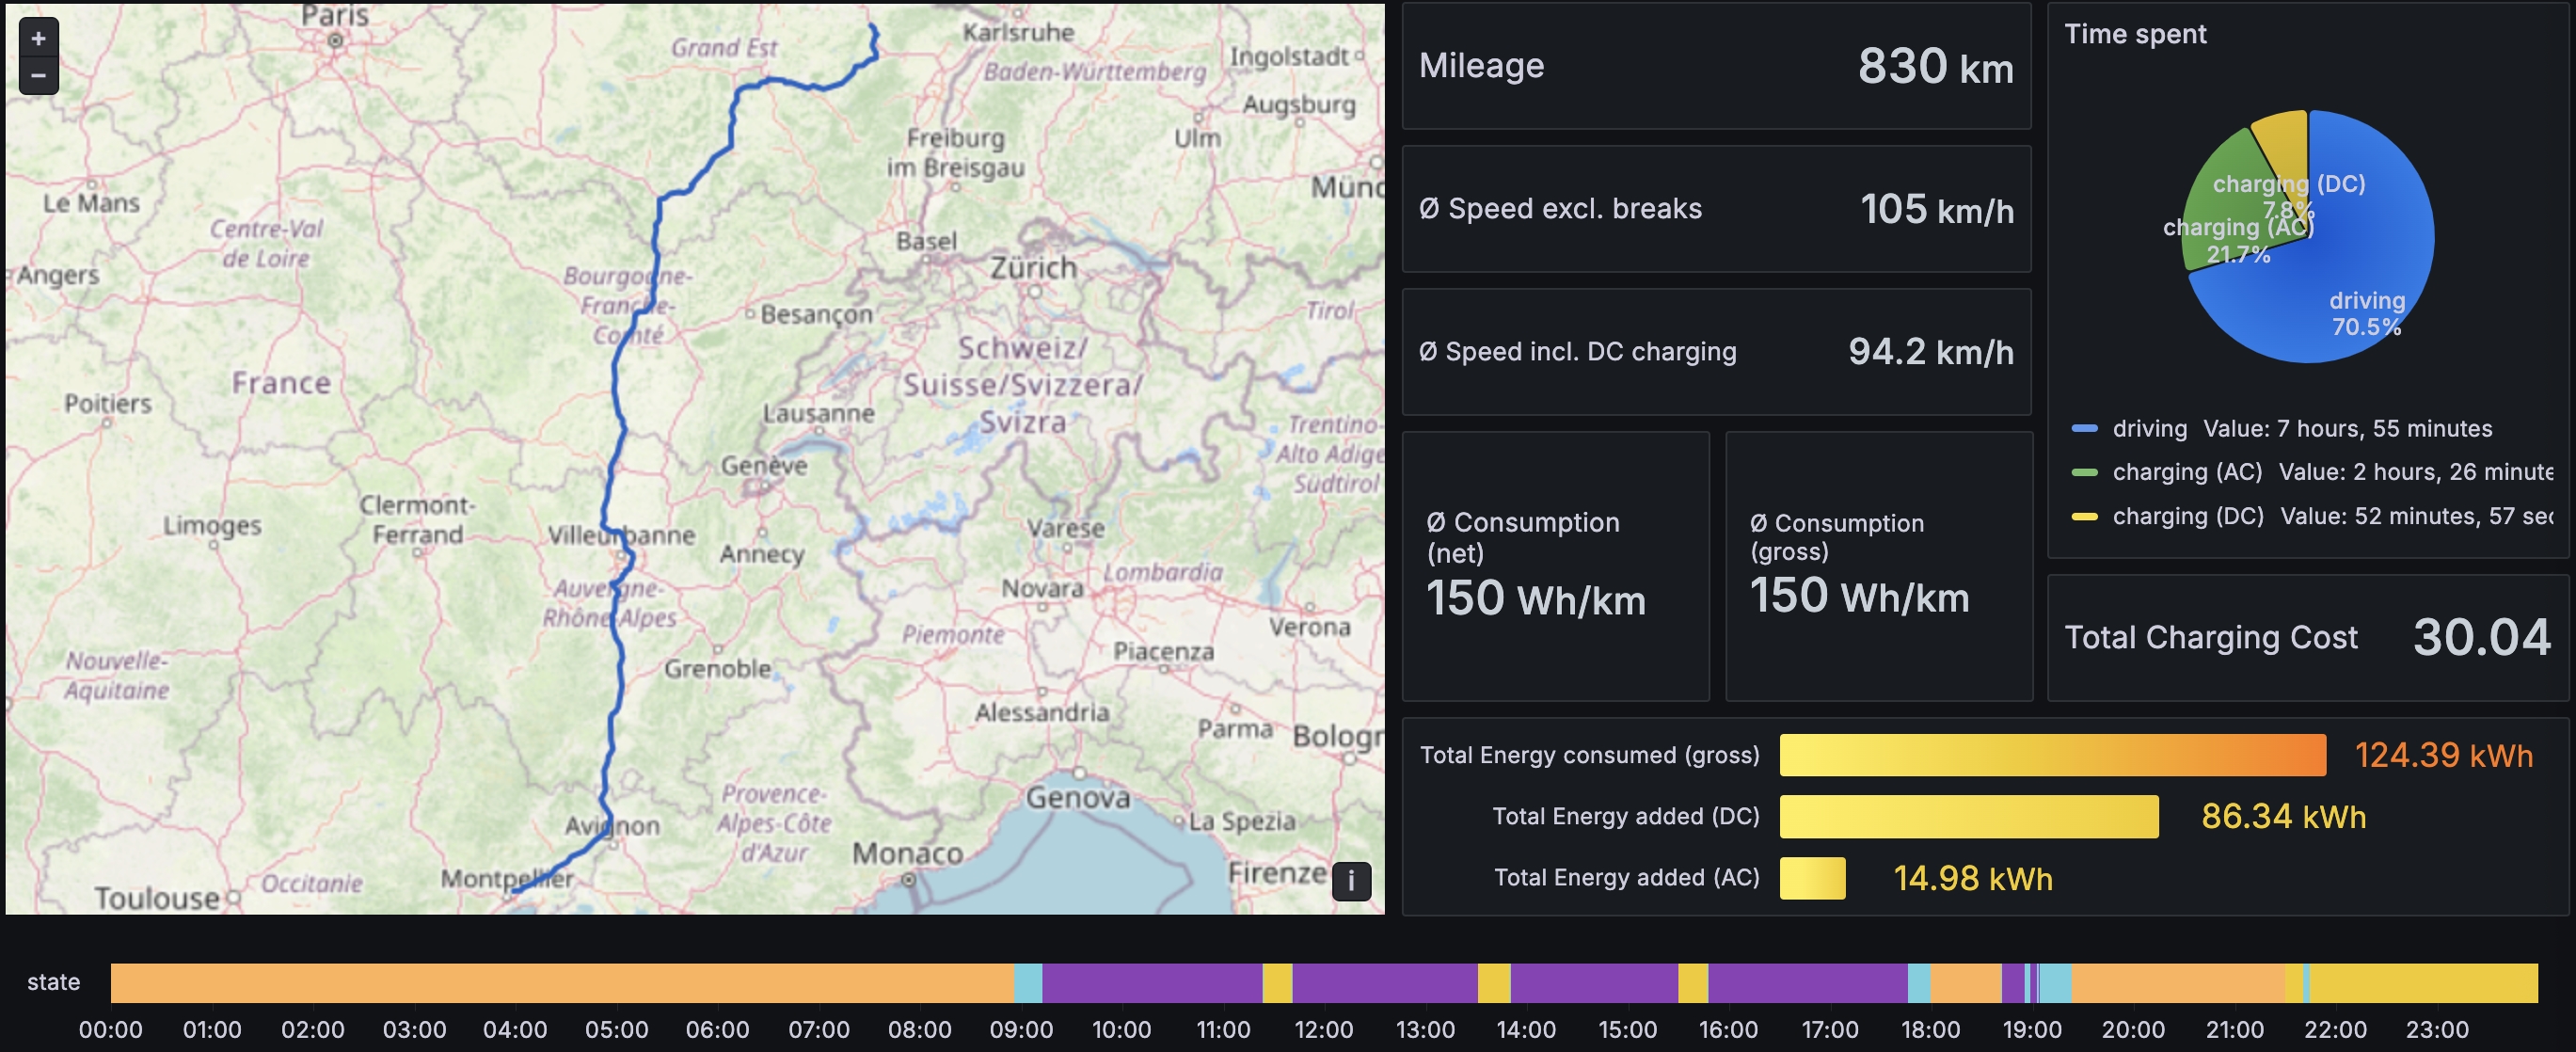Click the 94.2 km/h speed value
The width and height of the screenshot is (2576, 1052).
(1930, 352)
